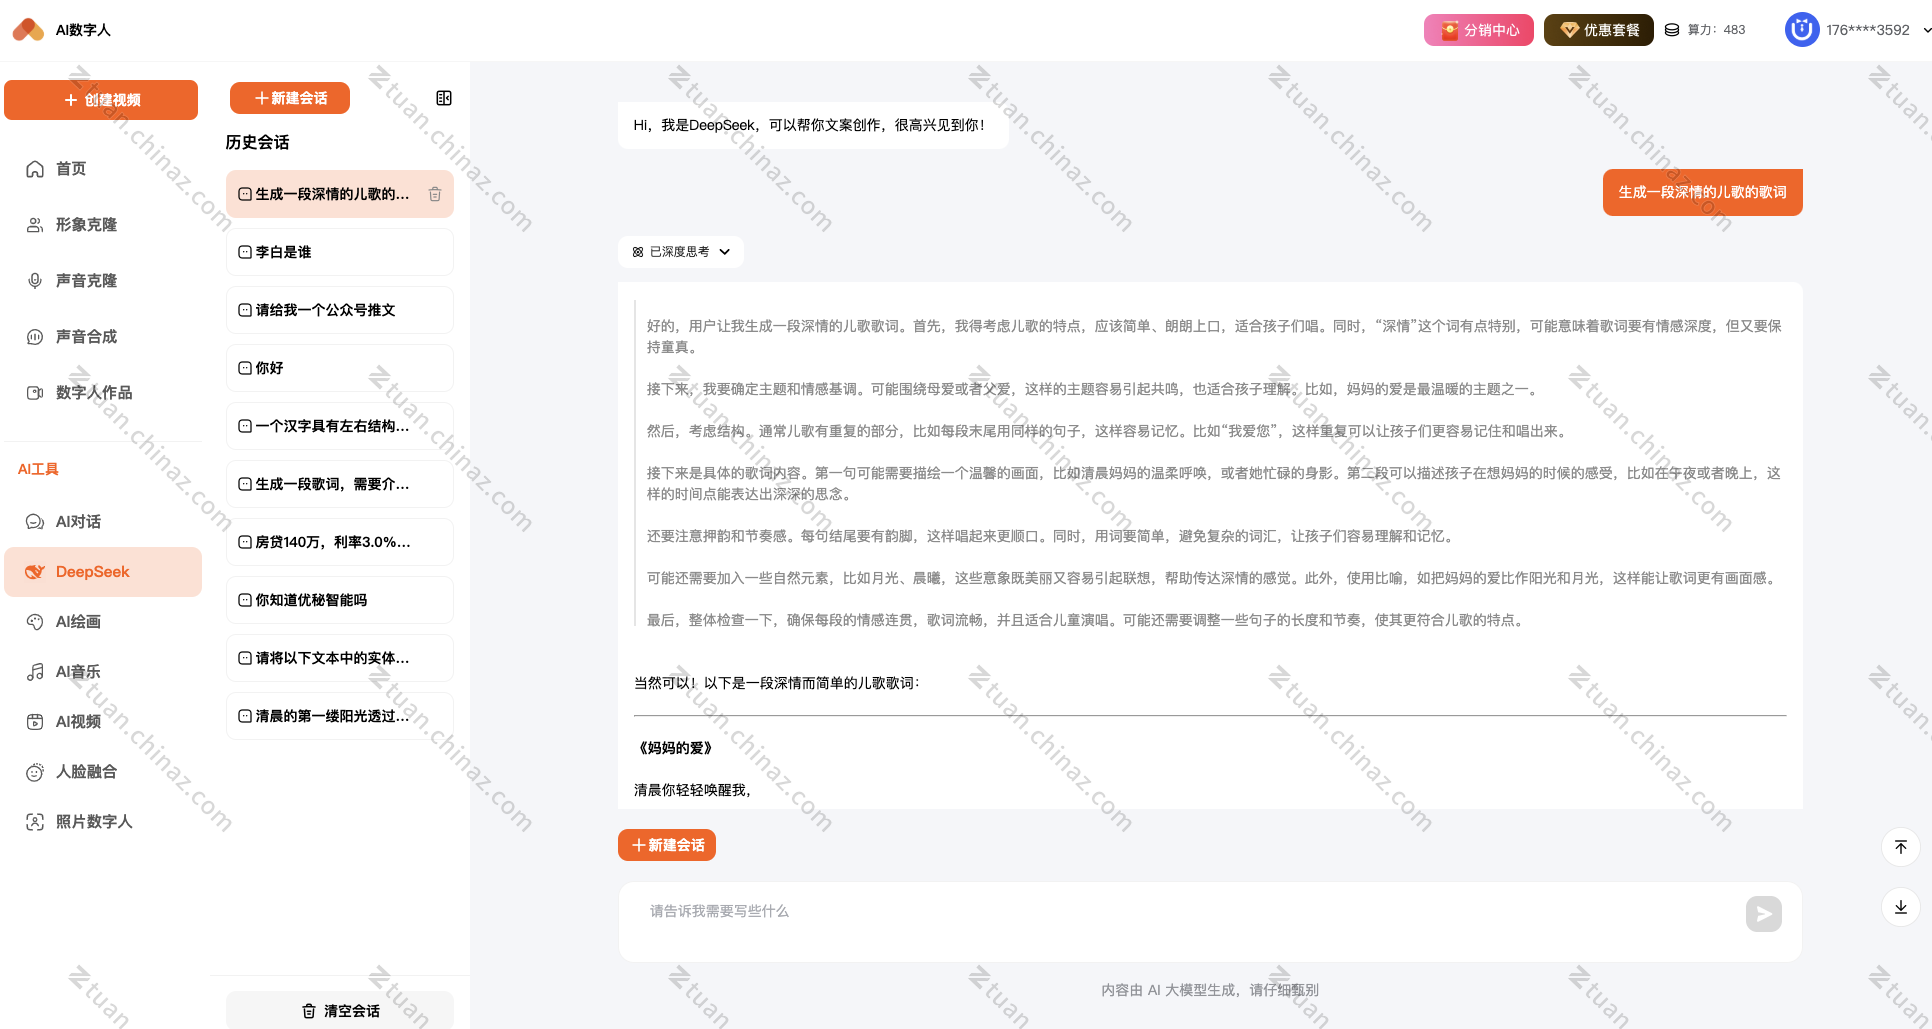The height and width of the screenshot is (1029, 1932).
Task: Click the greeting message from DeepSeek
Action: (x=813, y=125)
